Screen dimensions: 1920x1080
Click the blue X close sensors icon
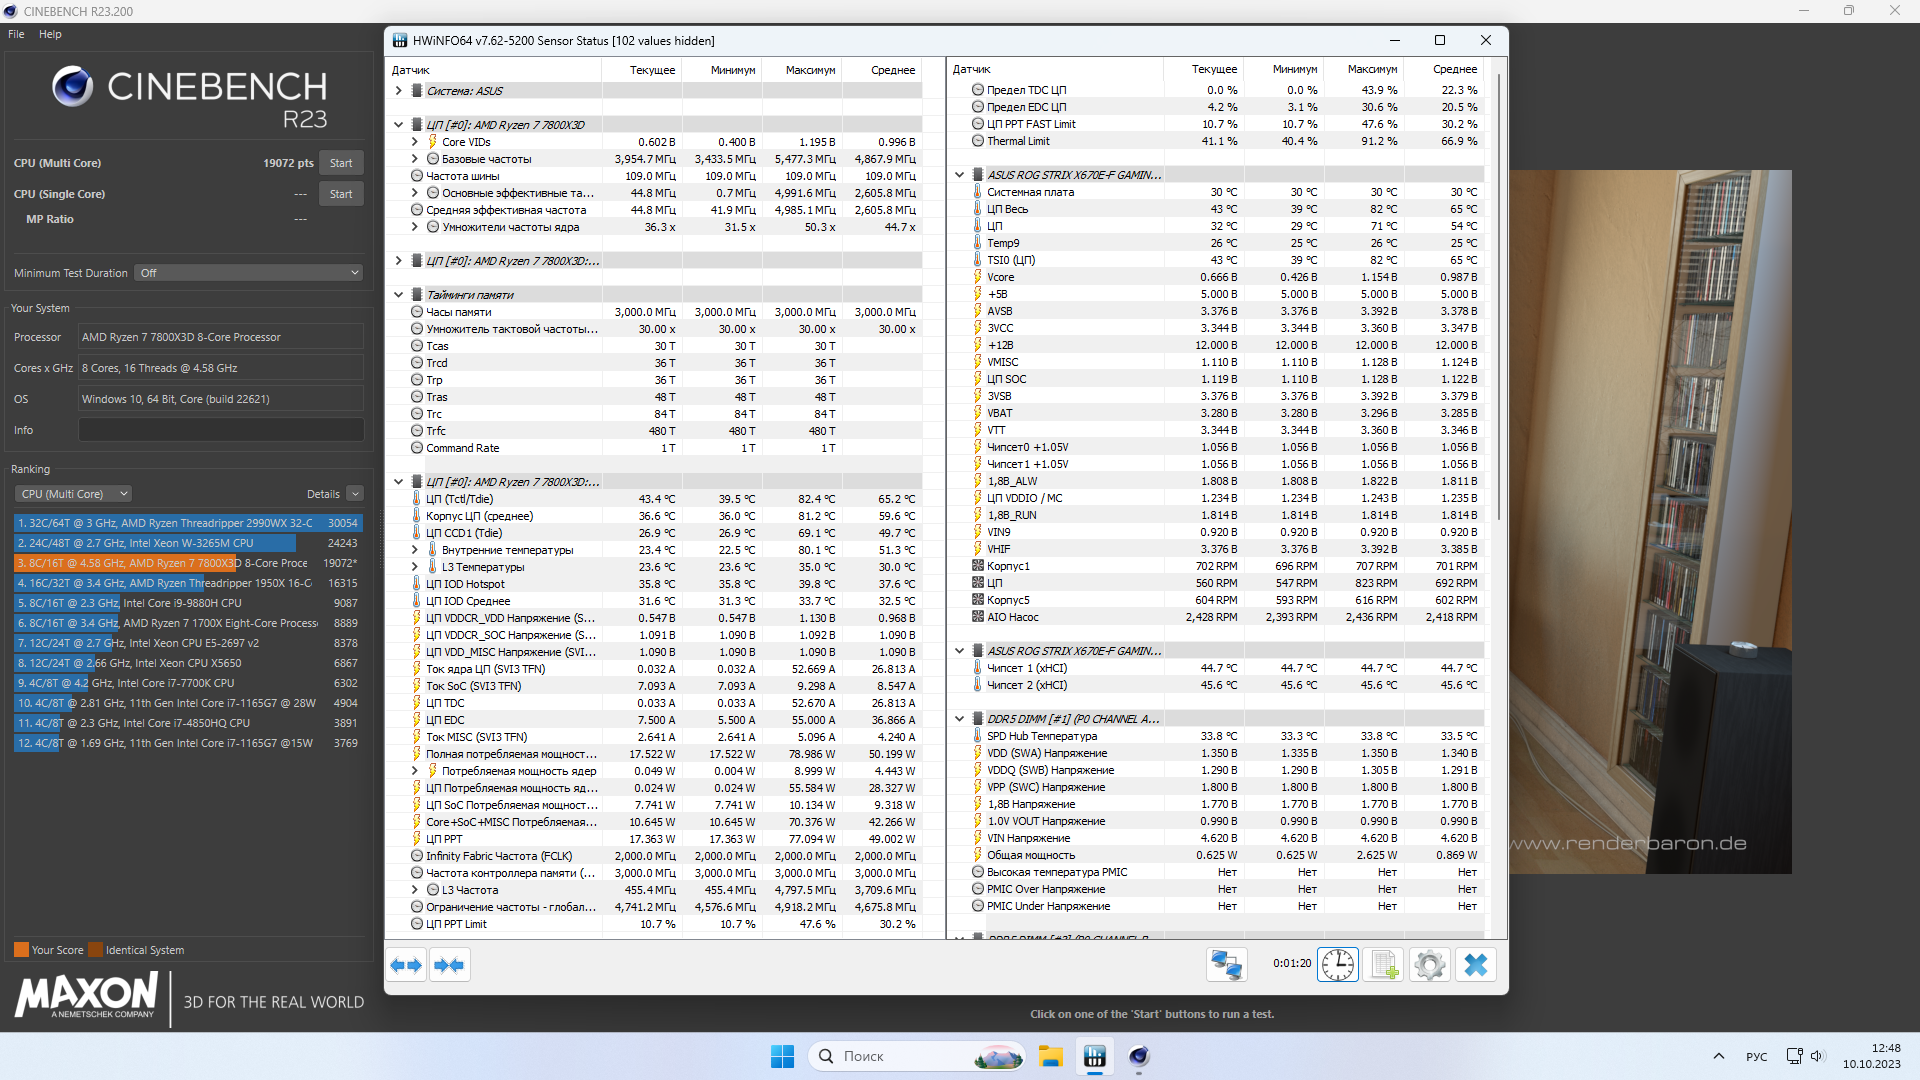[1476, 965]
